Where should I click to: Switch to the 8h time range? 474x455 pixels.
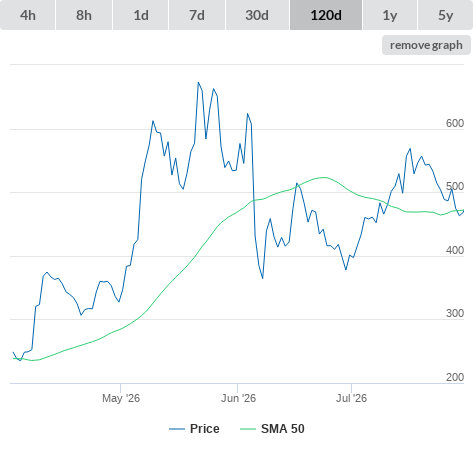(x=84, y=15)
